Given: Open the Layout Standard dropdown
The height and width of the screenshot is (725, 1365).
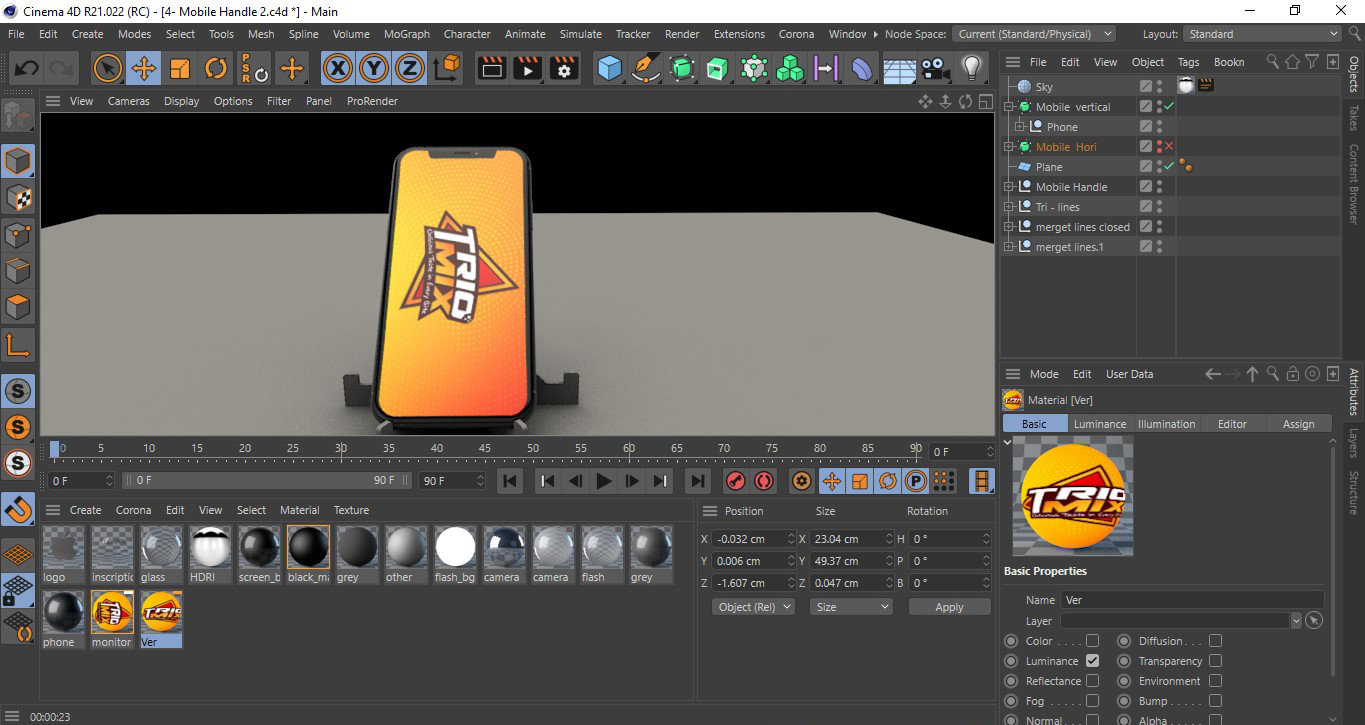Looking at the screenshot, I should coord(1262,34).
